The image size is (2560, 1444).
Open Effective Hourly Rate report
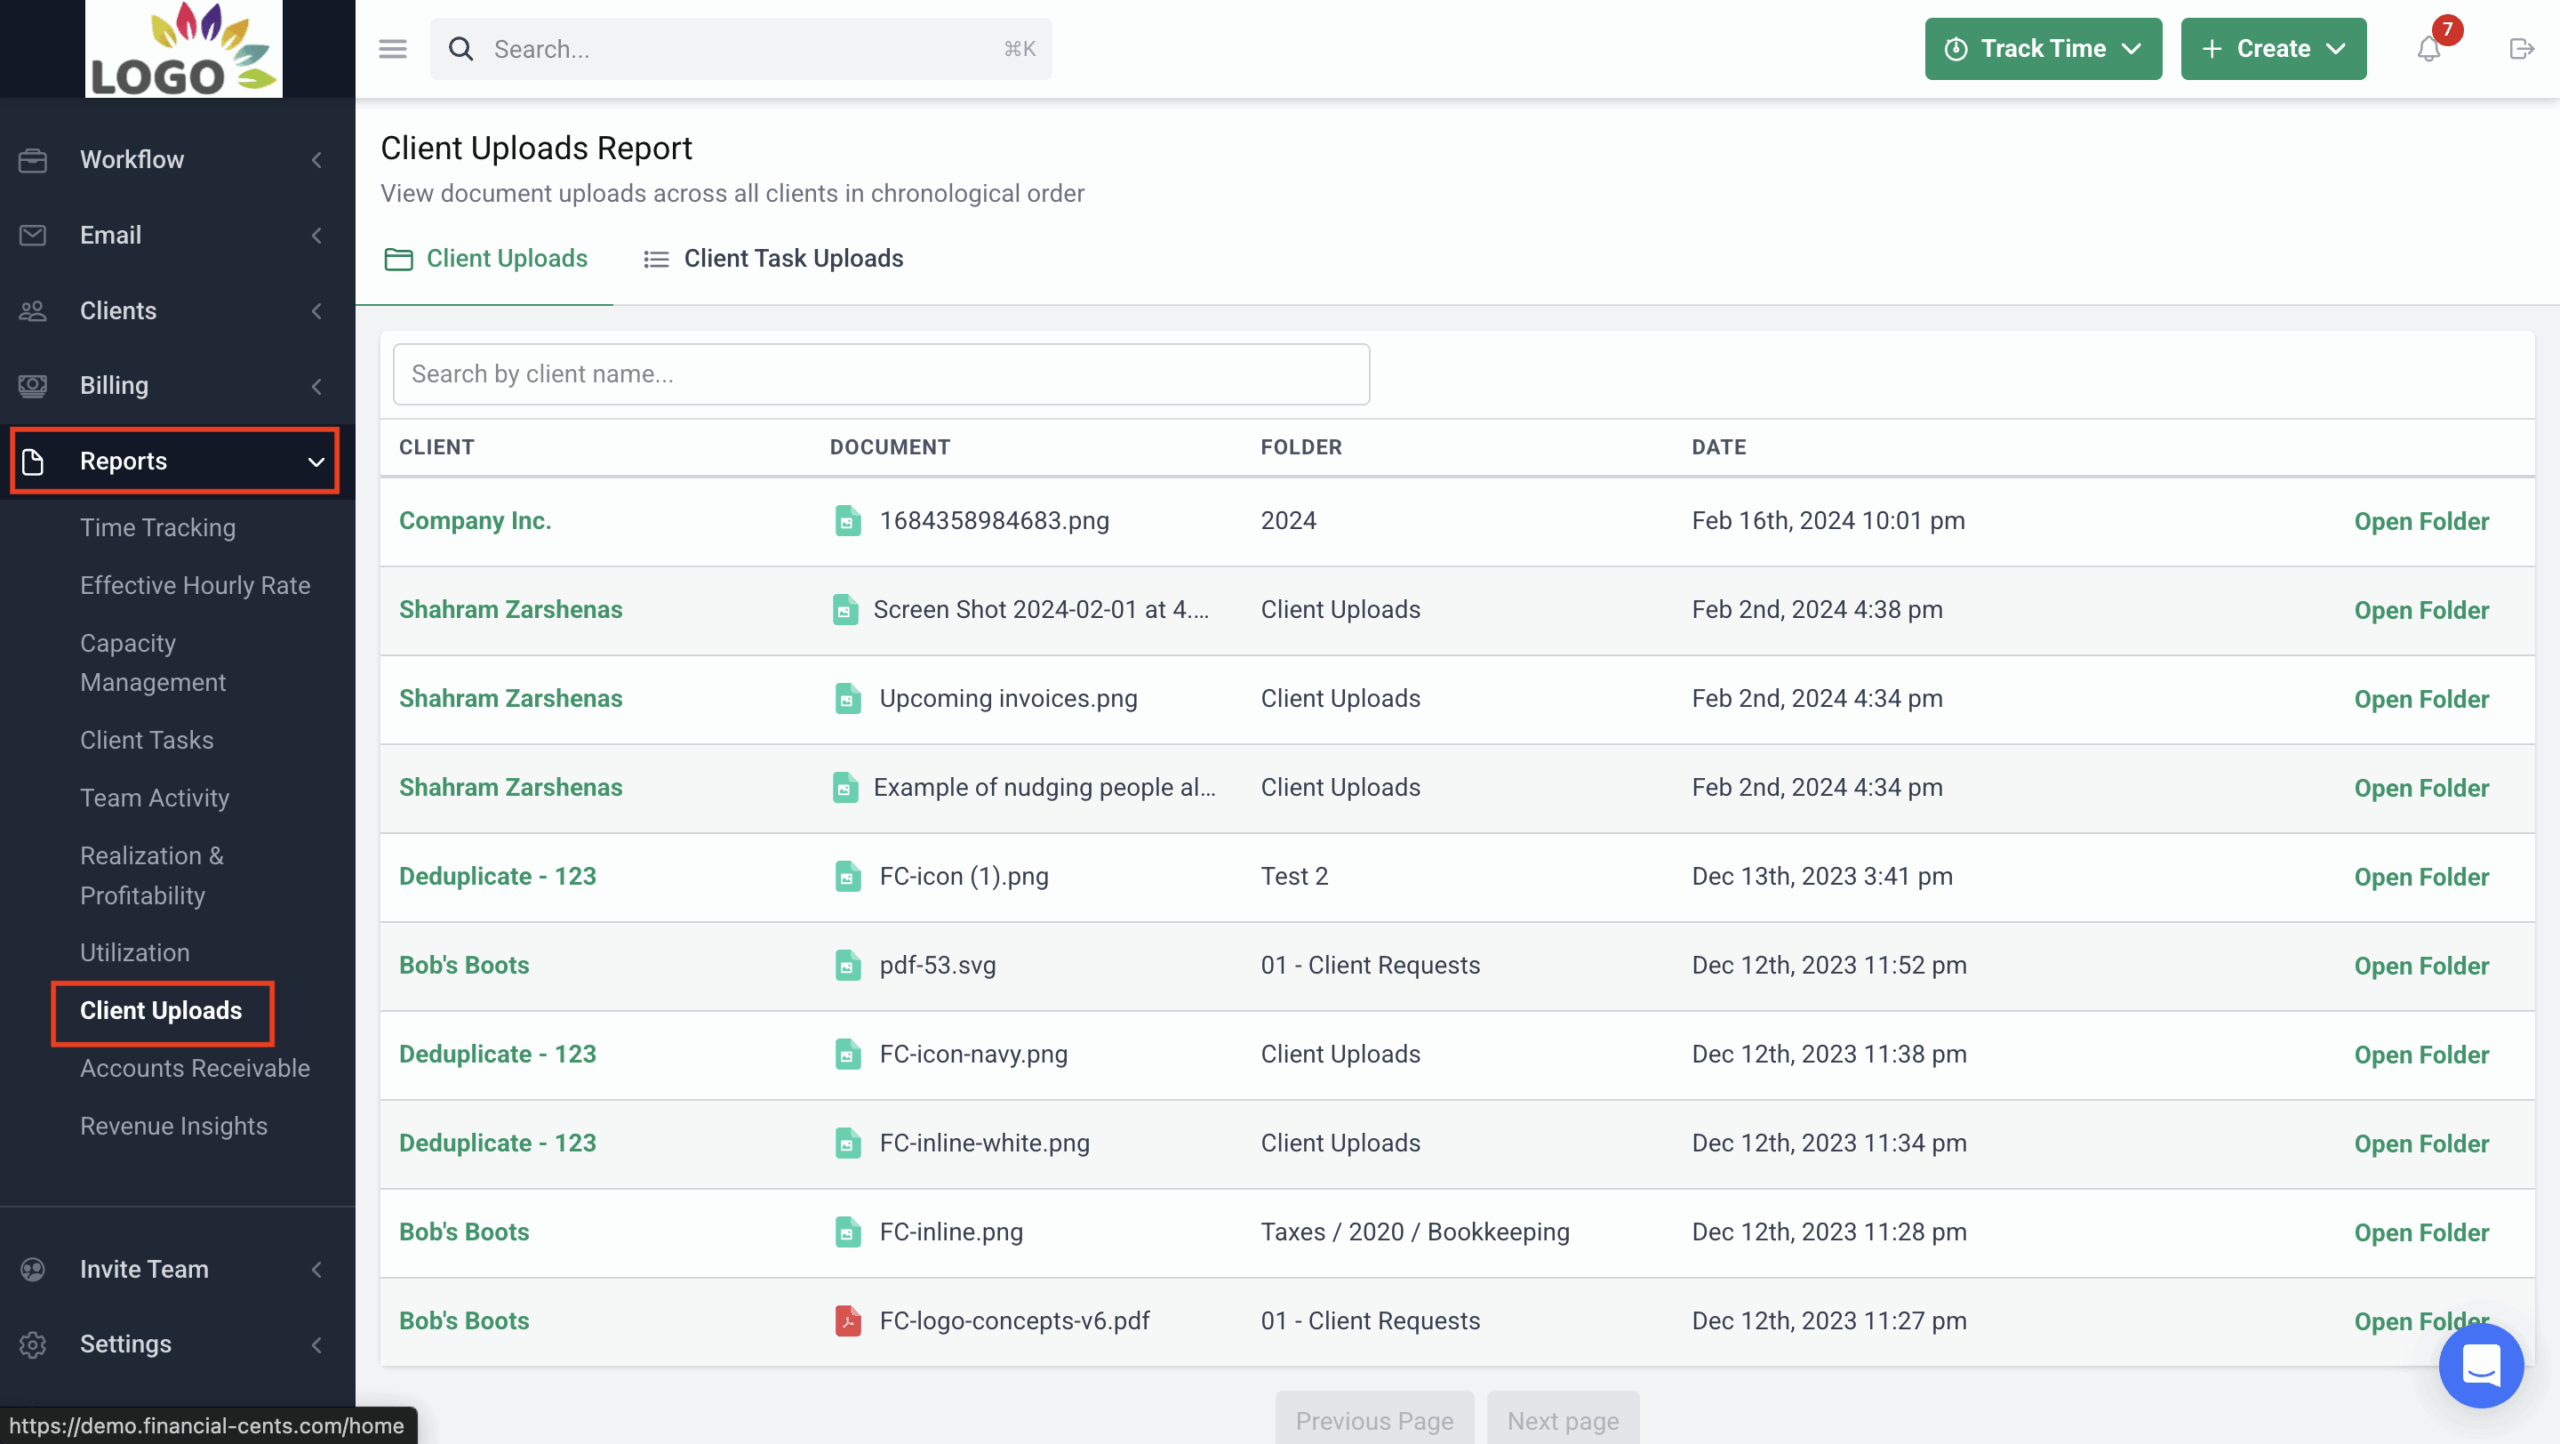coord(195,586)
